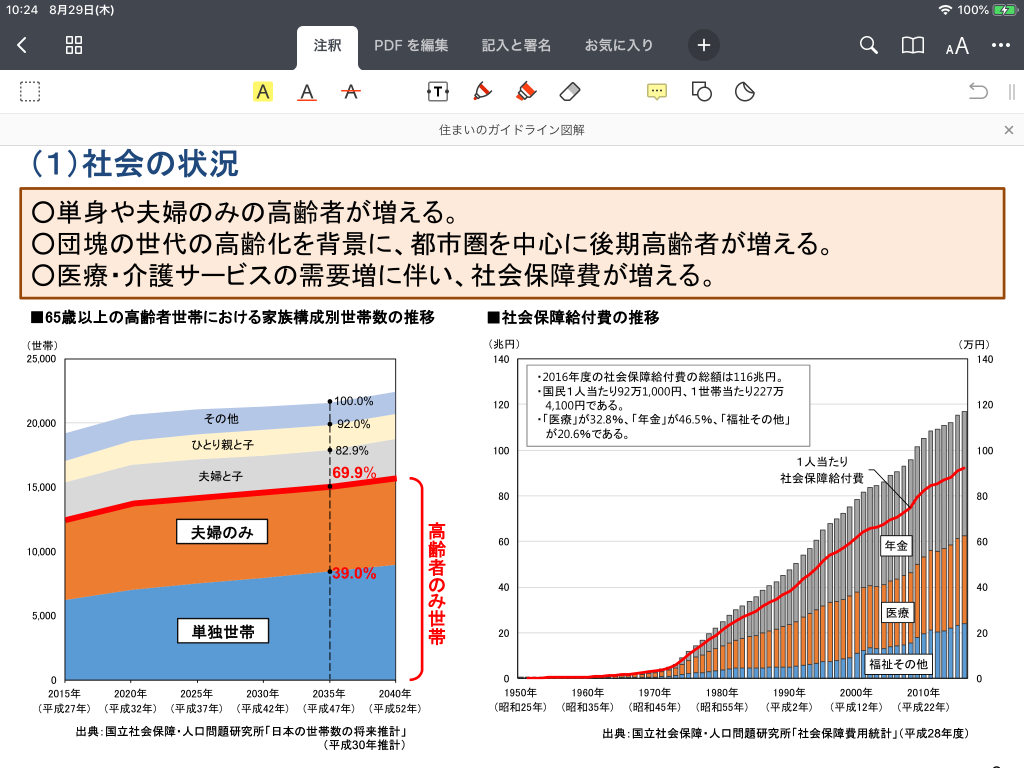
Task: Select the text box insertion tool
Action: click(x=437, y=92)
